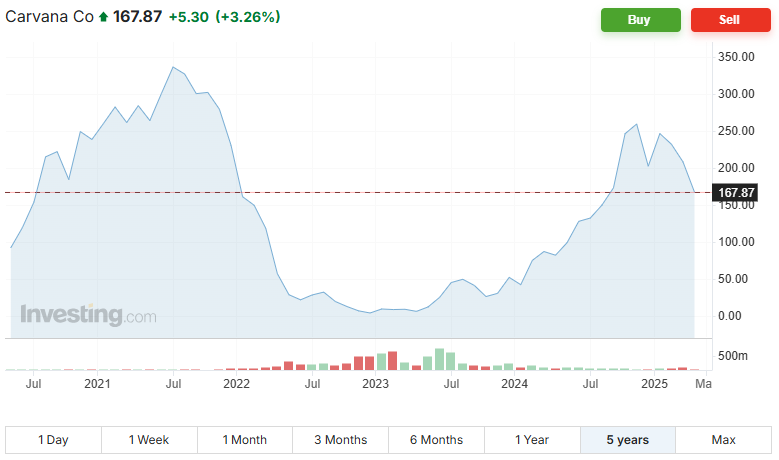Click the 500m volume axis label

[x=736, y=356]
